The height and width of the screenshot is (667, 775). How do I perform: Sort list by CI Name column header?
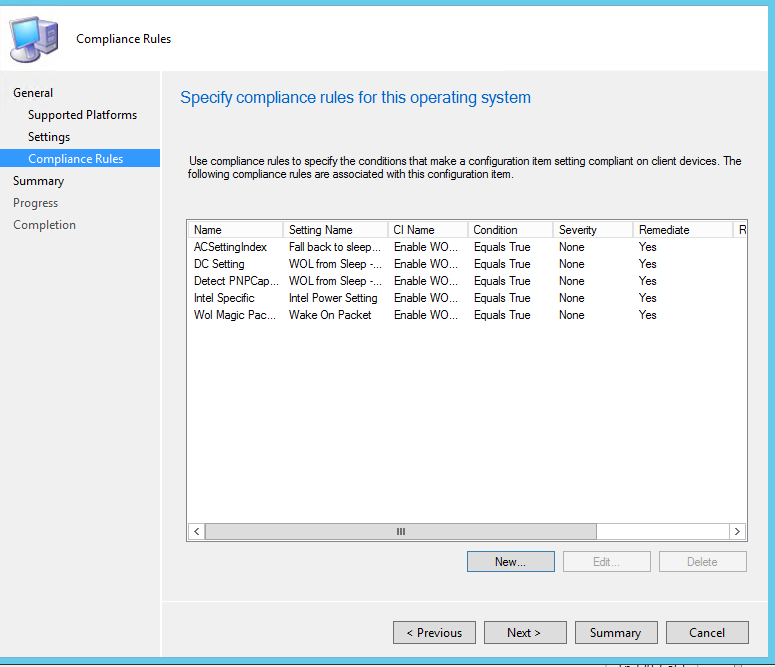pos(428,230)
